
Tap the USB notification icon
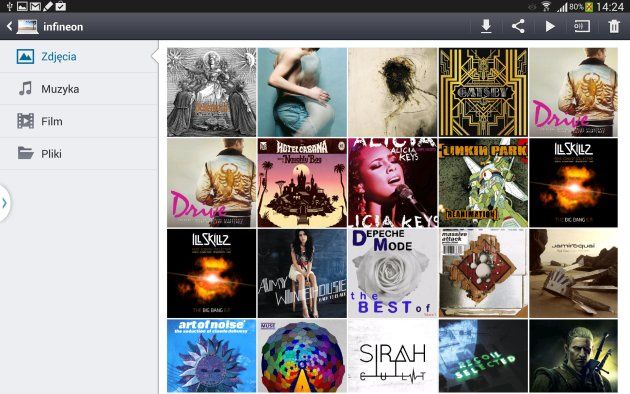click(10, 6)
